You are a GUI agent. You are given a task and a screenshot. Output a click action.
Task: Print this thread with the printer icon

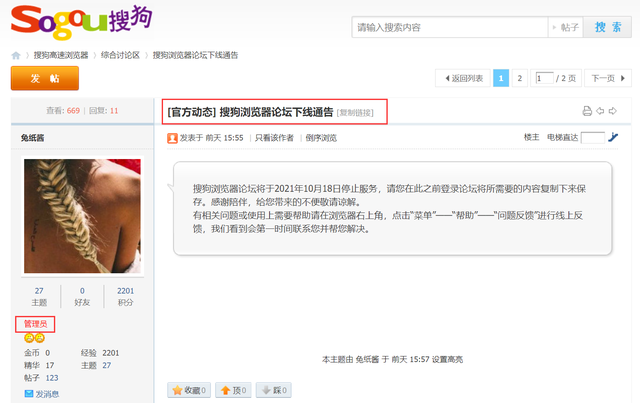pos(587,111)
